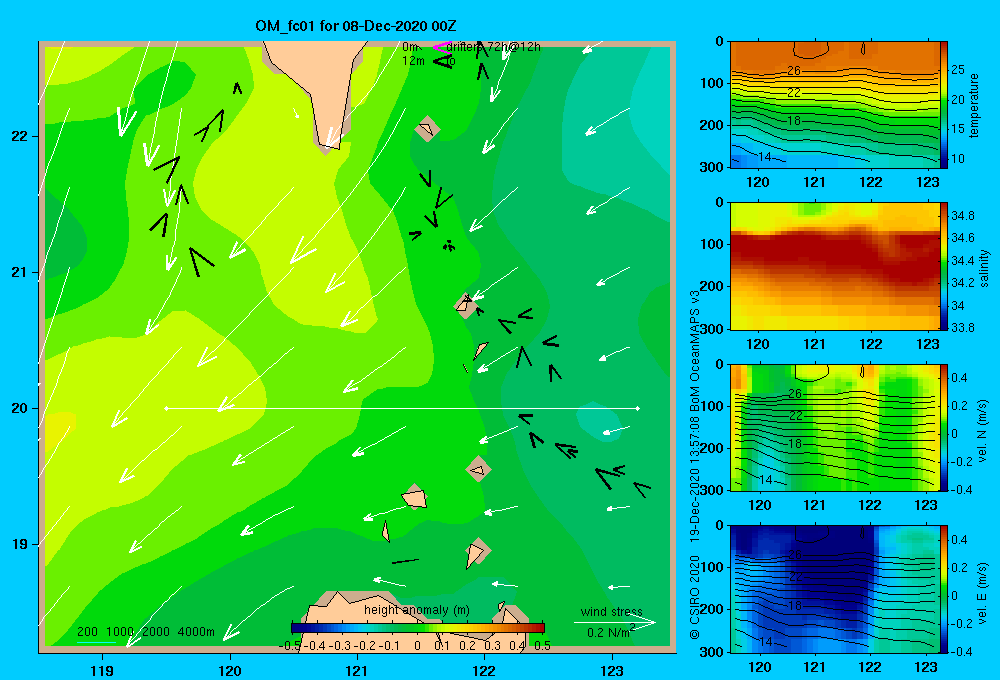Click the "4000m" bathymetry legend label
This screenshot has width=1000, height=680.
coord(196,632)
